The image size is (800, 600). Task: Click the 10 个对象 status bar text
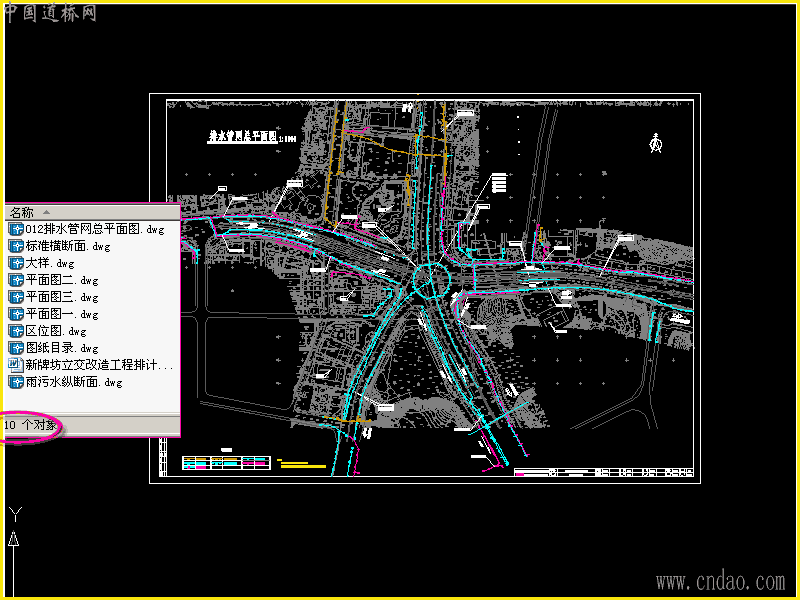tap(31, 424)
